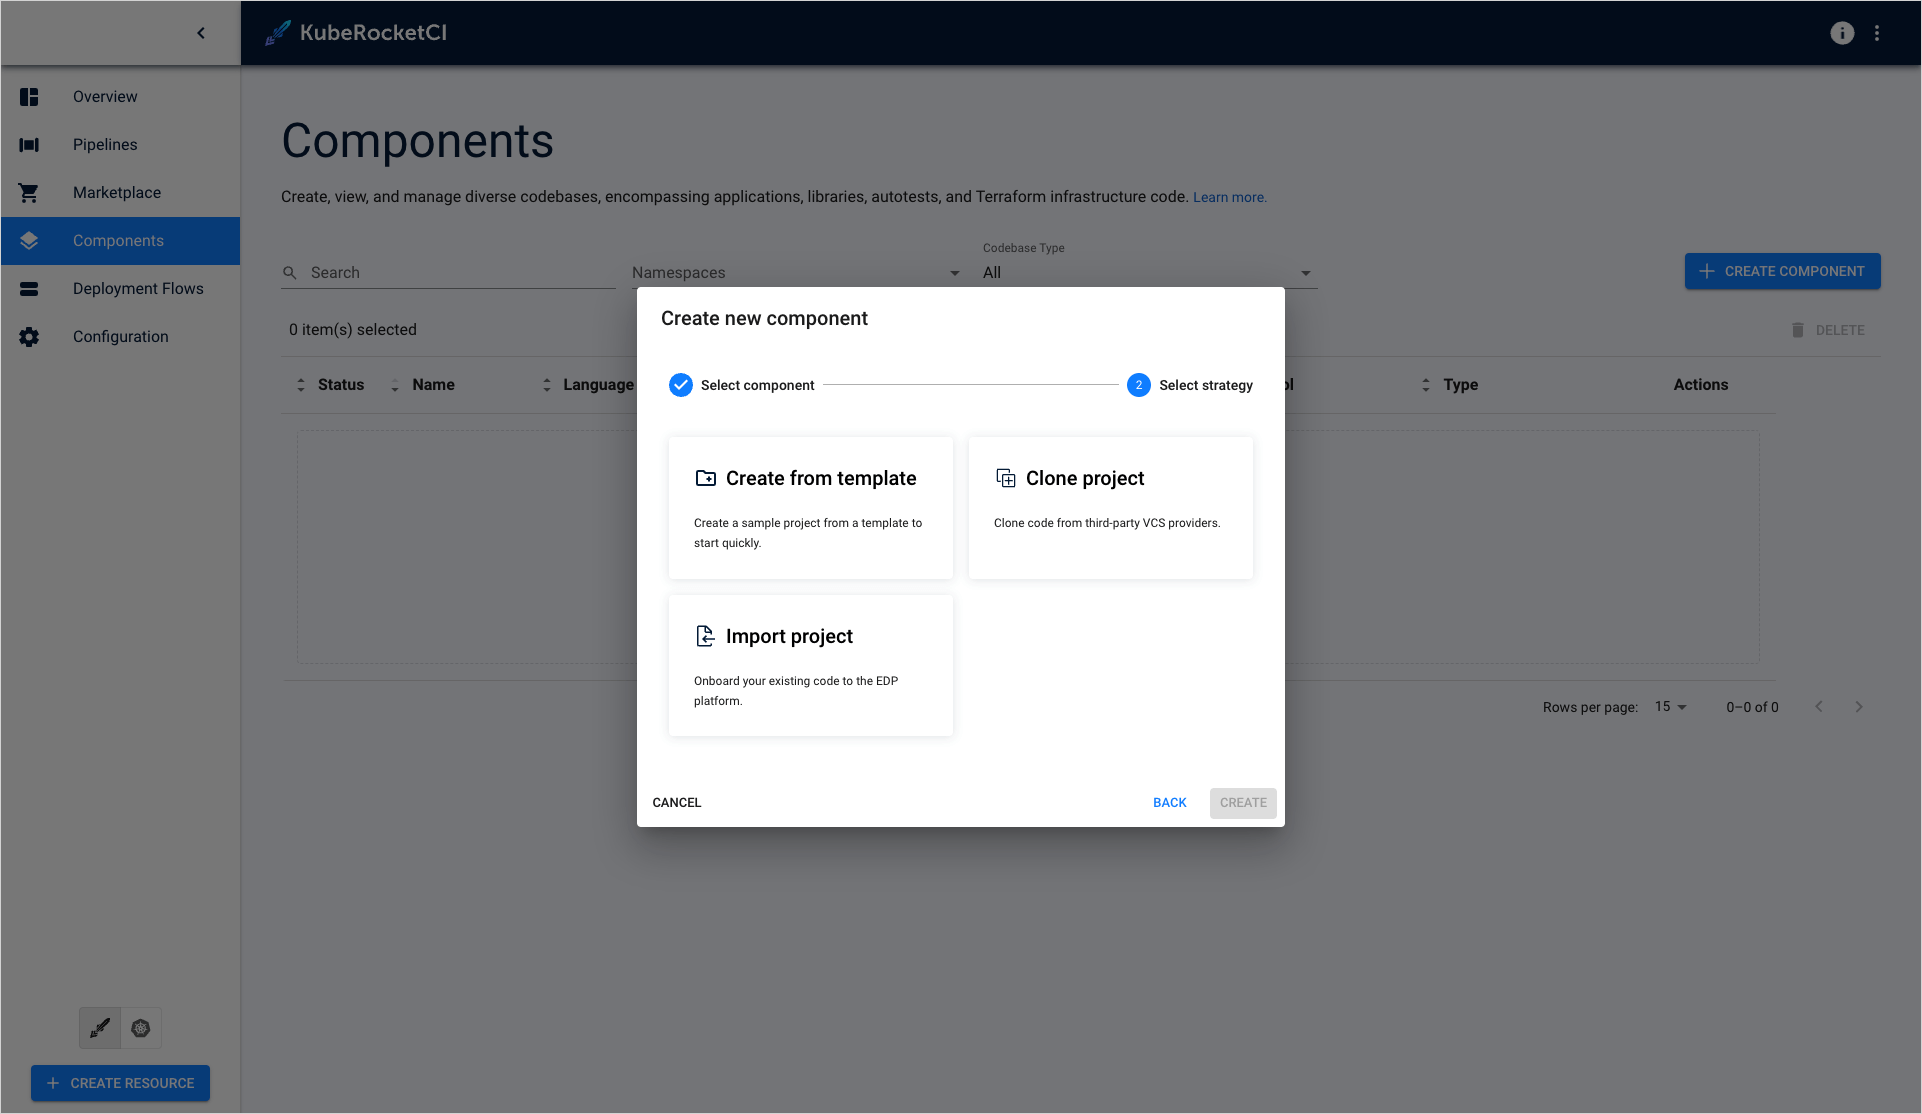Select the Clone project strategy card
Screen dimensions: 1922x1114
pyautogui.click(x=1110, y=508)
